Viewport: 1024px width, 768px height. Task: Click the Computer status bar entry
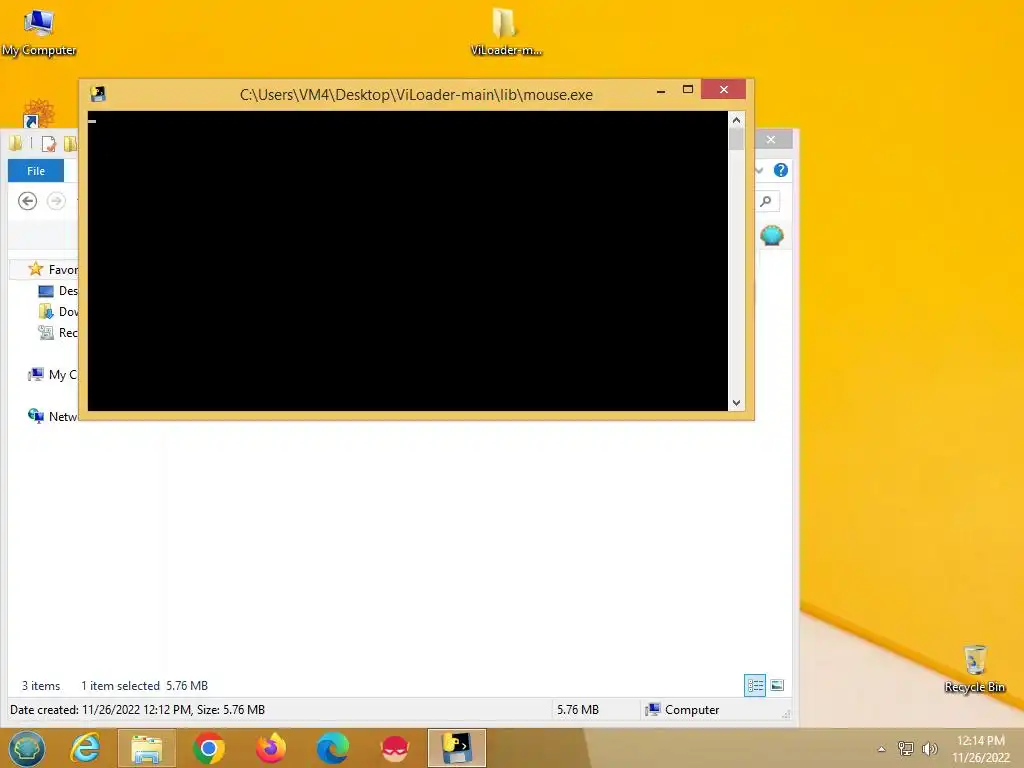[x=682, y=710]
